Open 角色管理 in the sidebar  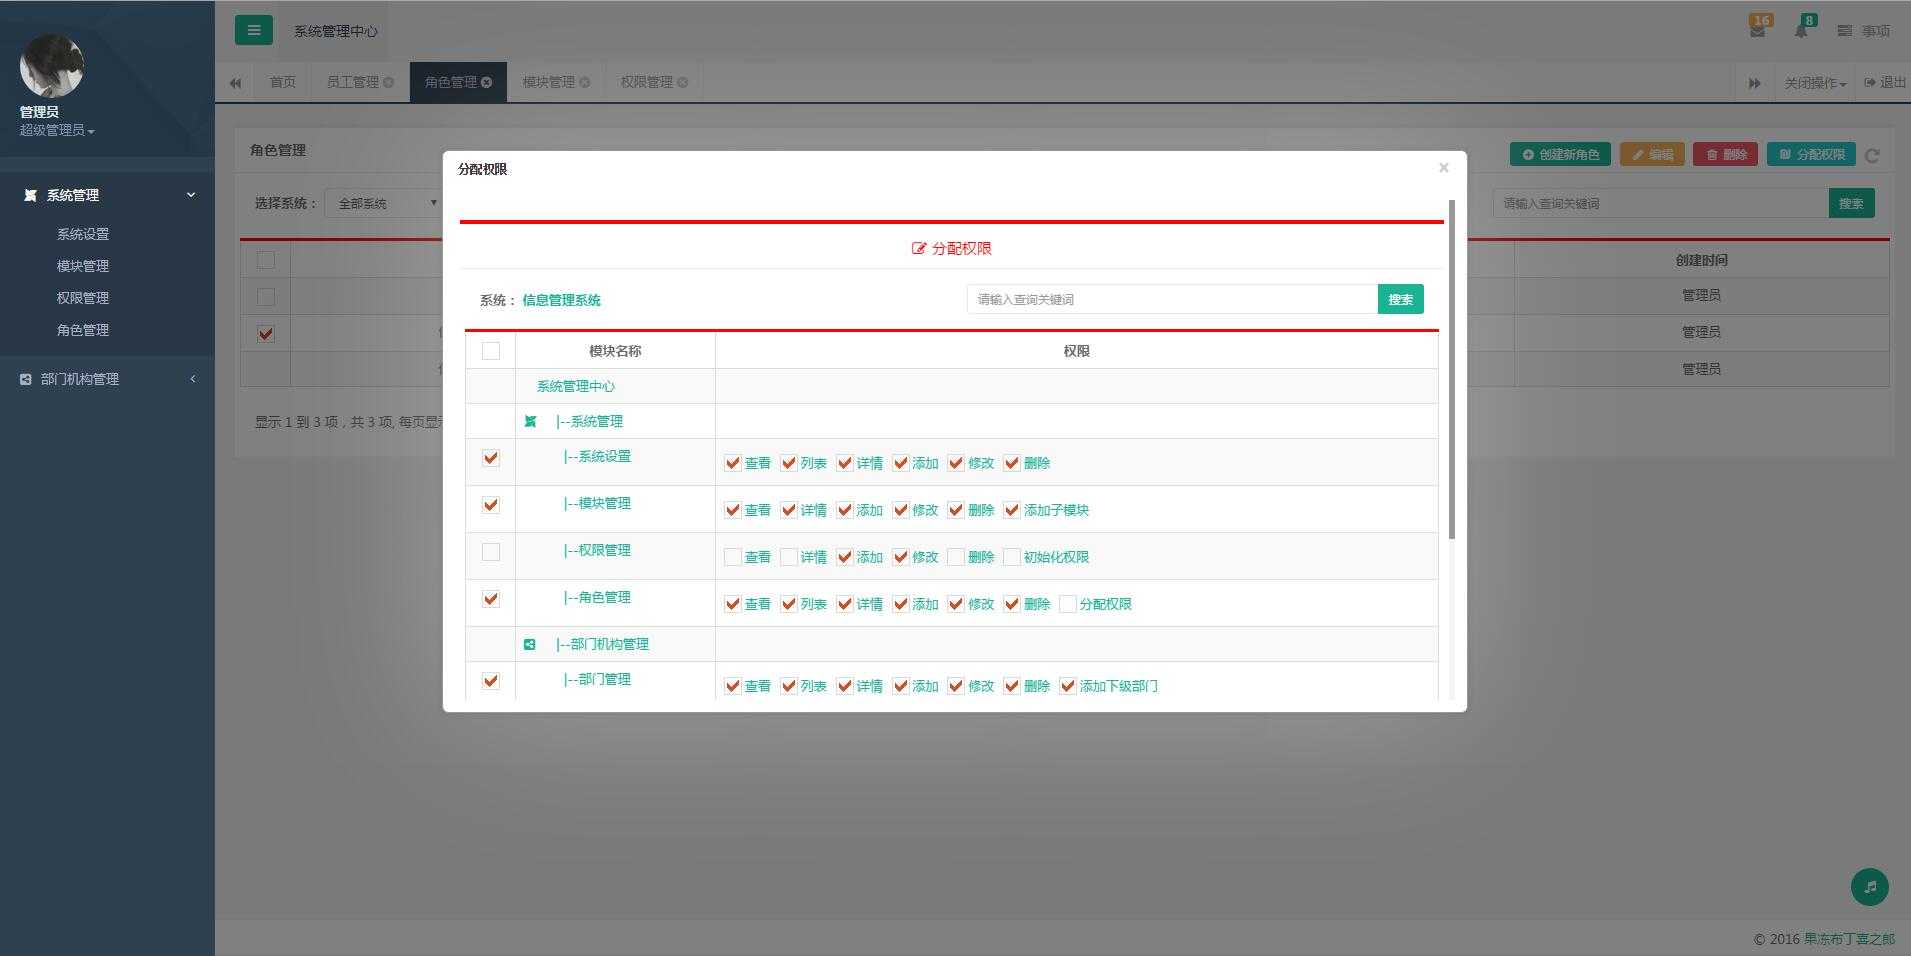(x=83, y=330)
